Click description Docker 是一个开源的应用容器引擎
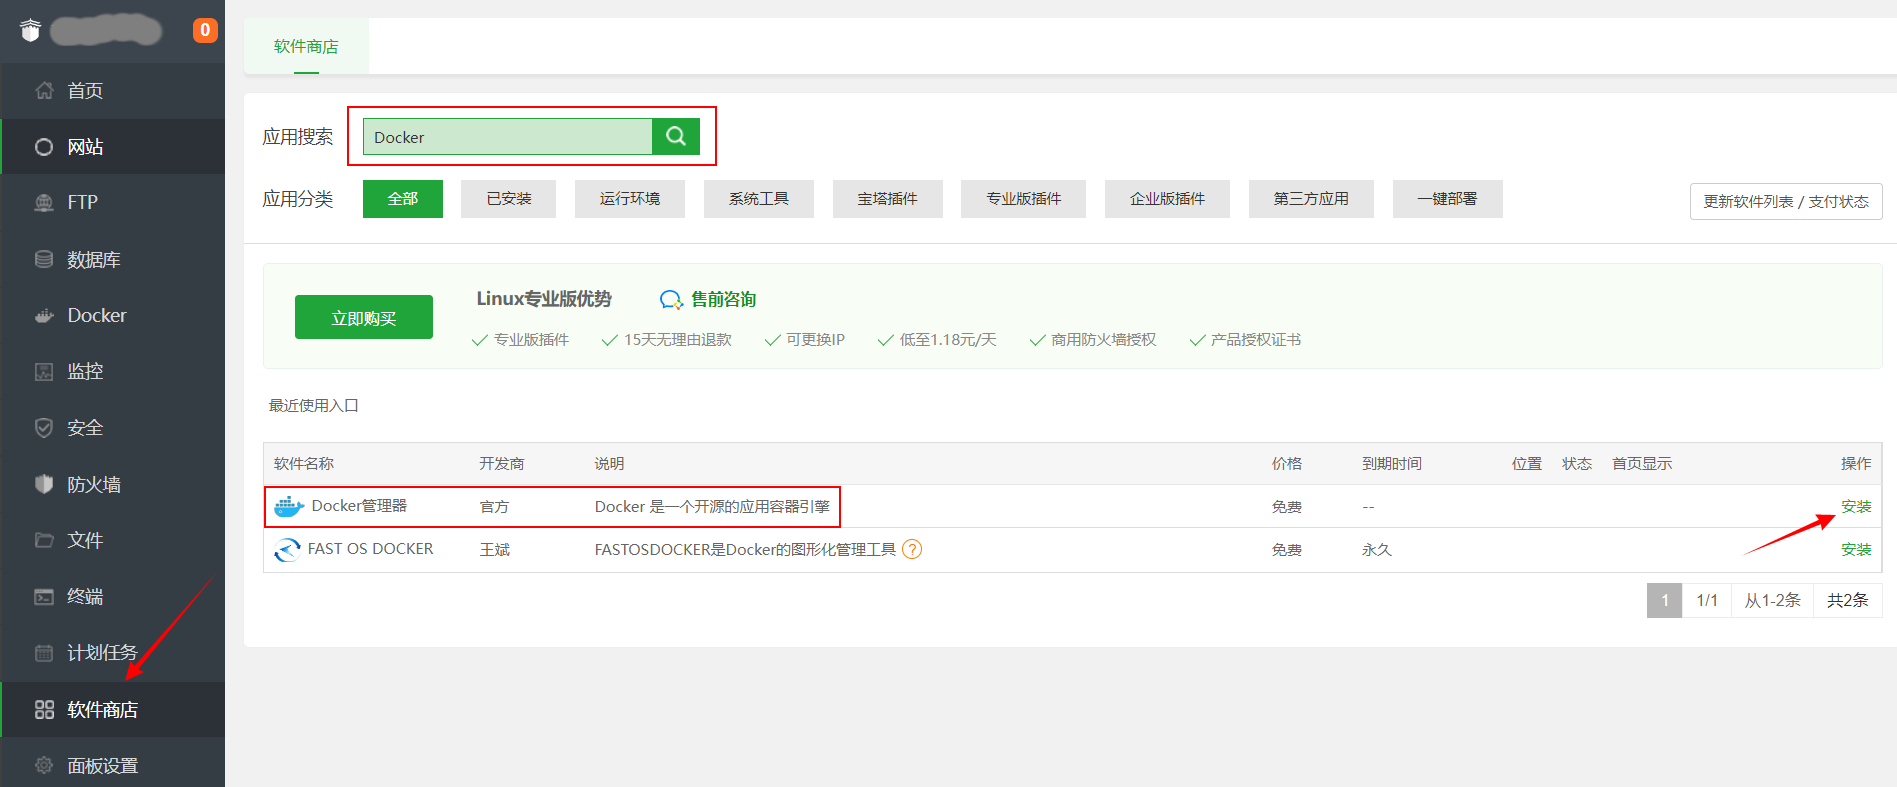This screenshot has width=1897, height=787. 712,507
